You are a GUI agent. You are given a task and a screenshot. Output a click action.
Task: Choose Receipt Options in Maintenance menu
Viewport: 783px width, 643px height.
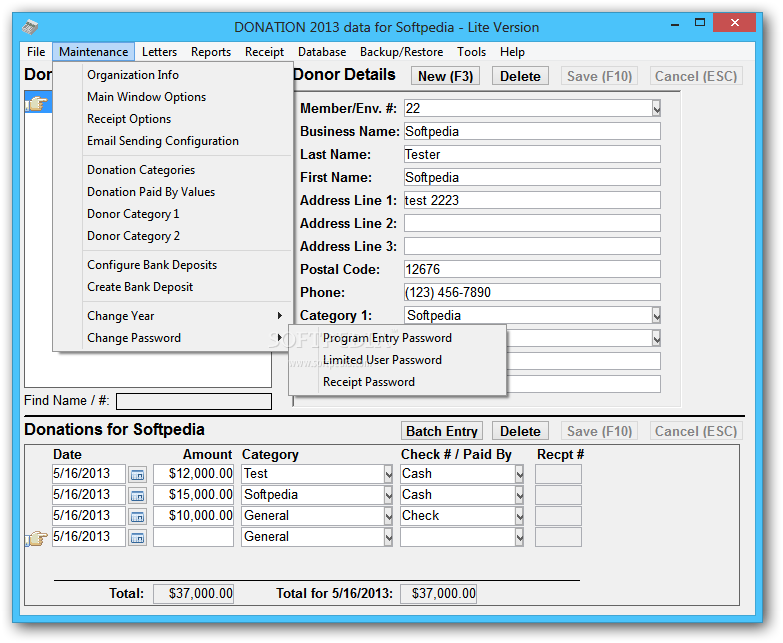172,119
